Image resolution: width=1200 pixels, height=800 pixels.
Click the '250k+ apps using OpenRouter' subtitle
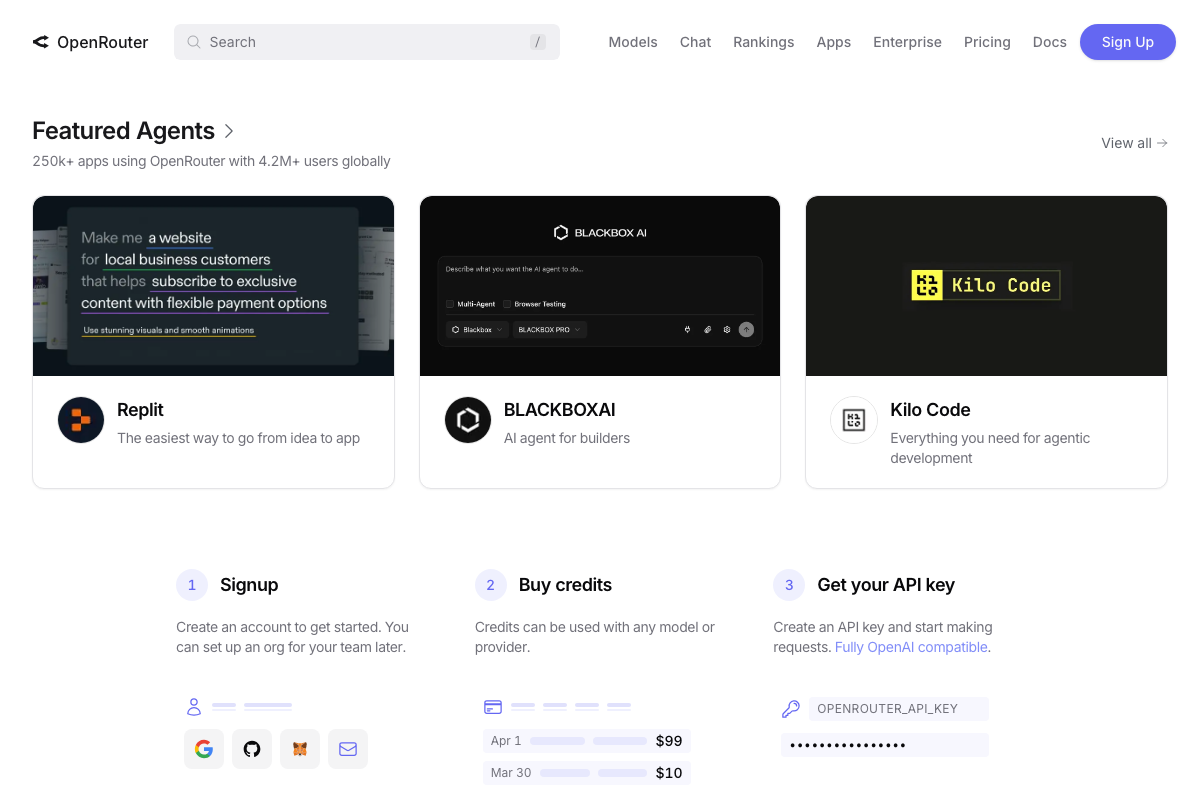pos(211,161)
